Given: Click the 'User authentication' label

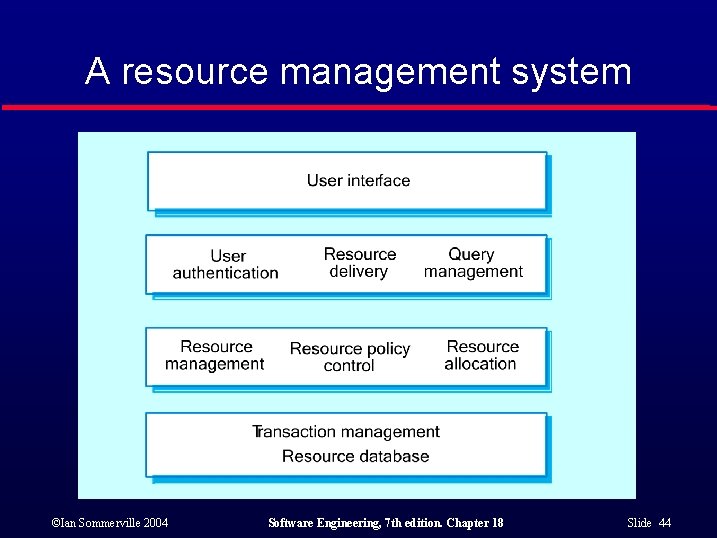Looking at the screenshot, I should point(226,264).
